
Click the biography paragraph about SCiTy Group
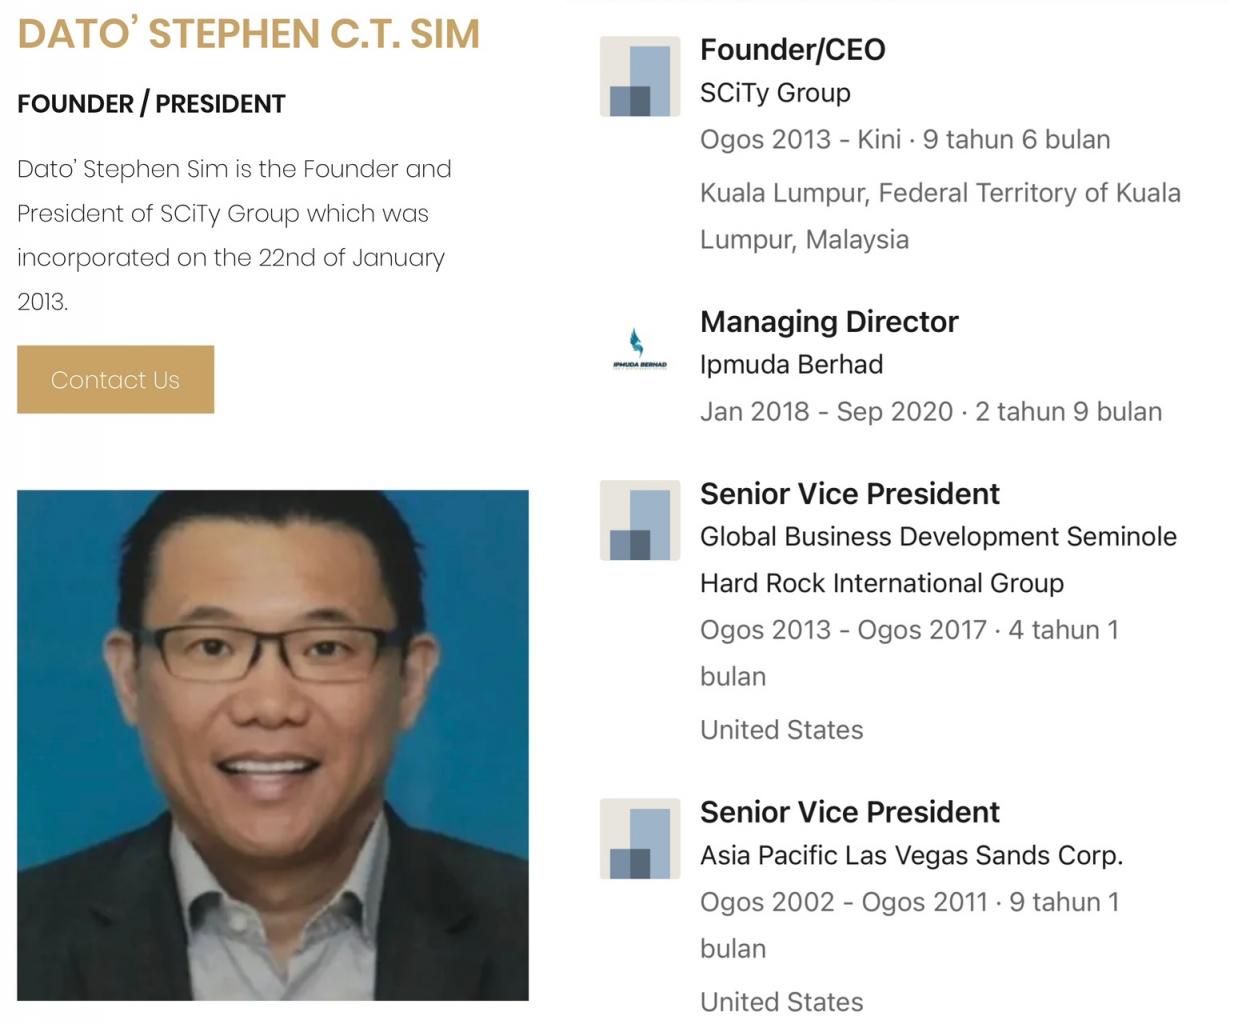234,235
